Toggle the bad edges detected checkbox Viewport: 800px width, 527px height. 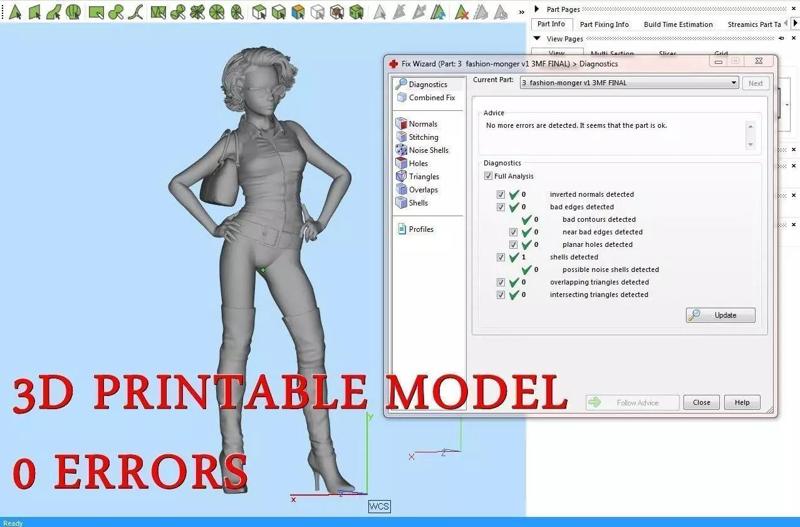[x=501, y=207]
